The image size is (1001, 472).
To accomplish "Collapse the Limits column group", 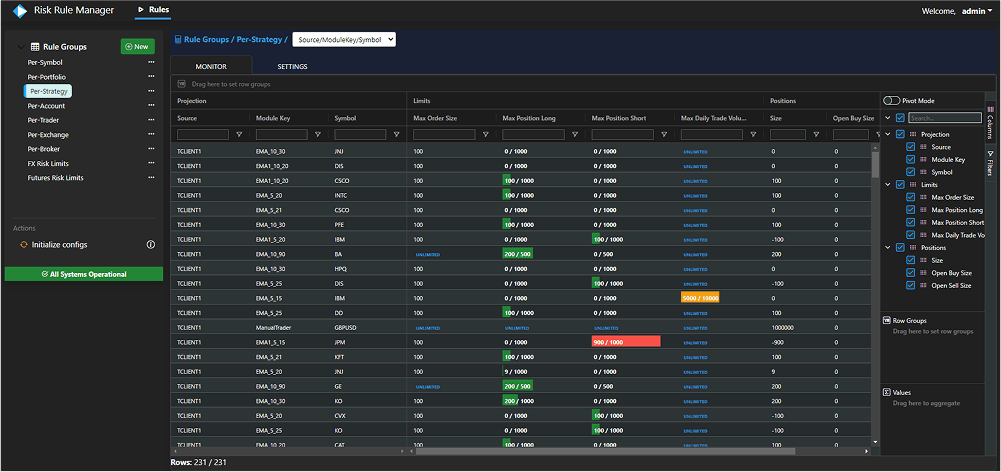I will [887, 184].
